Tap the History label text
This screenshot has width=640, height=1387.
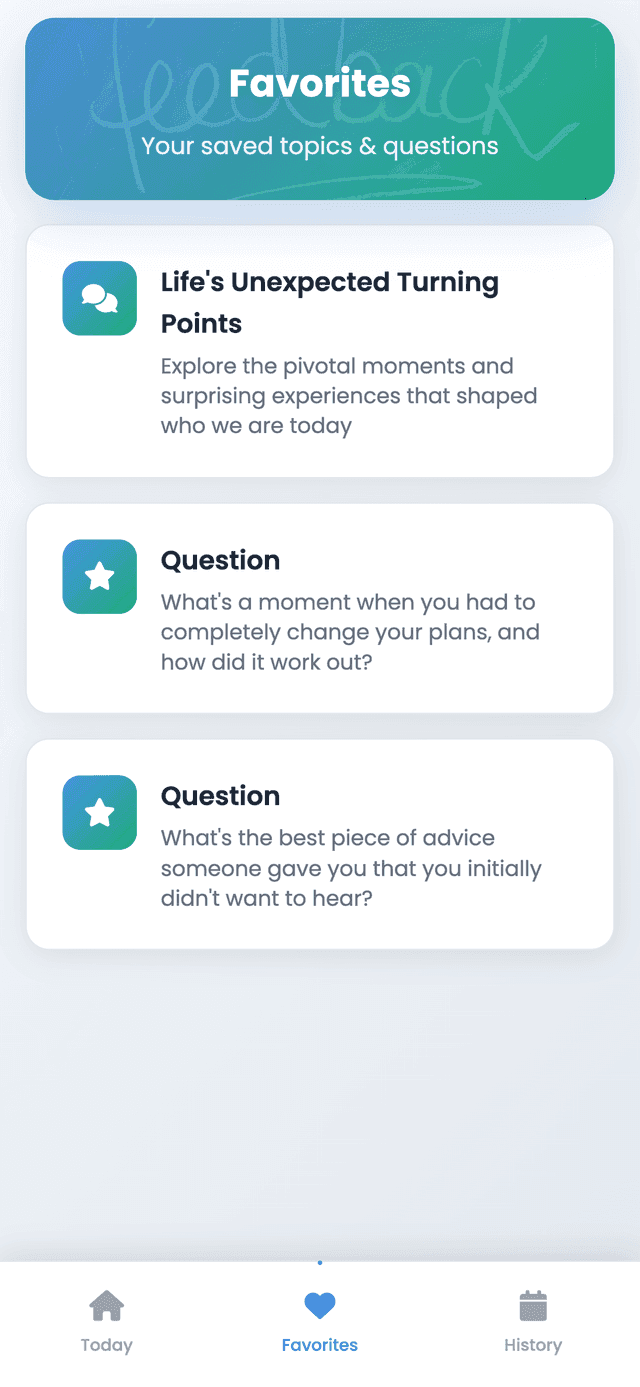click(x=533, y=1344)
